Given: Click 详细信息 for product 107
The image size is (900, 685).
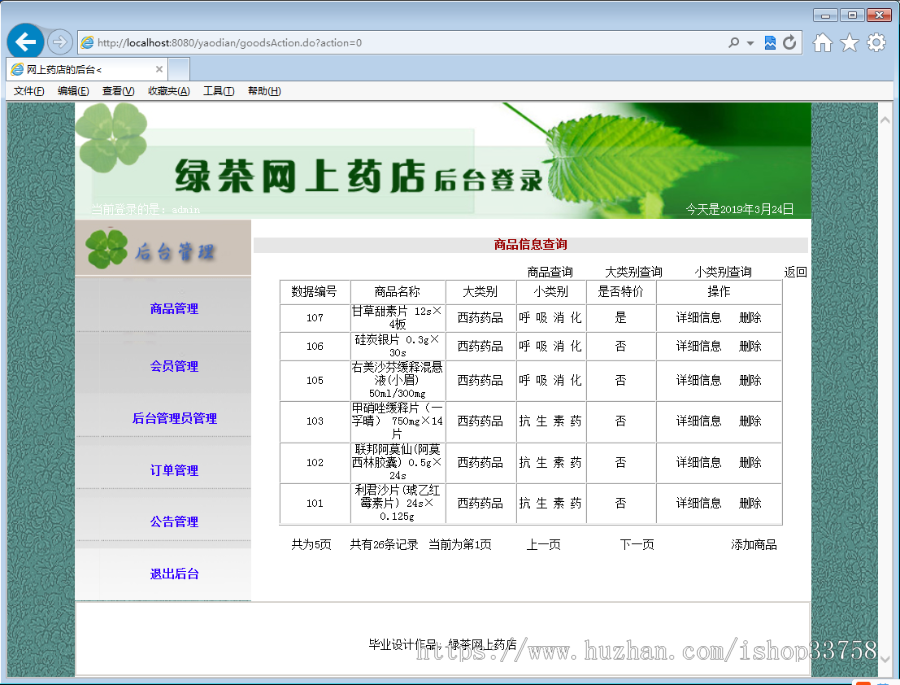Looking at the screenshot, I should [697, 316].
